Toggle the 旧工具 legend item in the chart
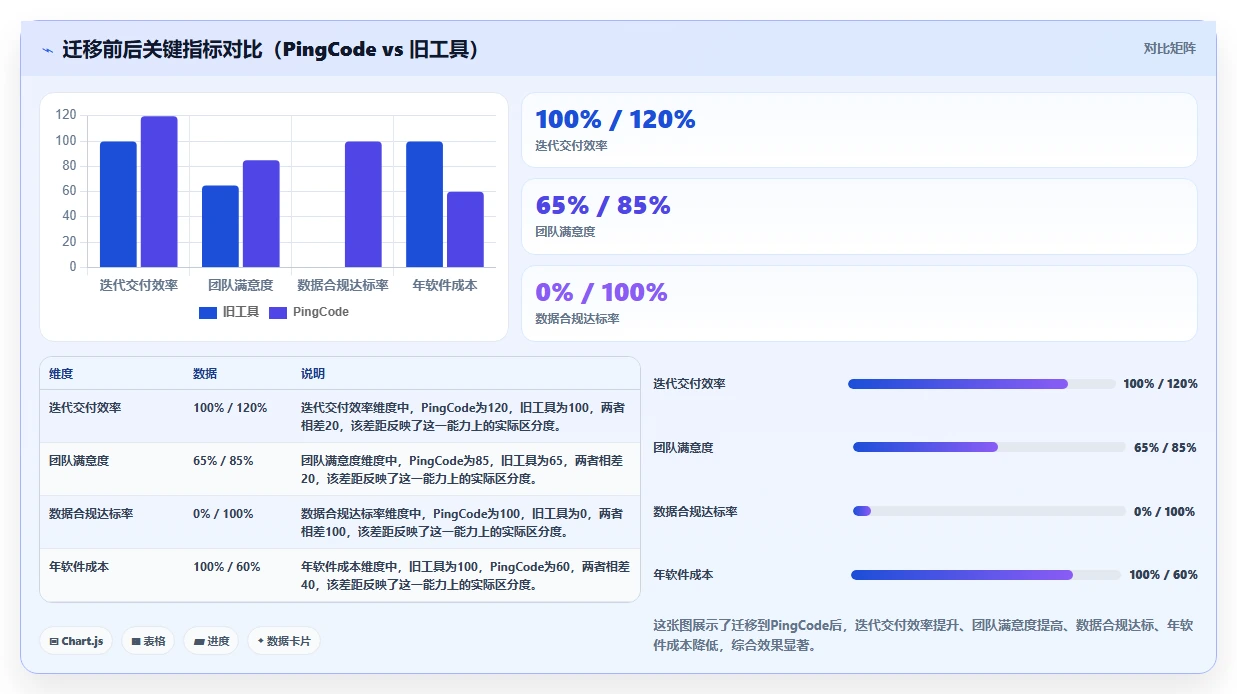Viewport: 1237px width, 694px height. point(229,312)
